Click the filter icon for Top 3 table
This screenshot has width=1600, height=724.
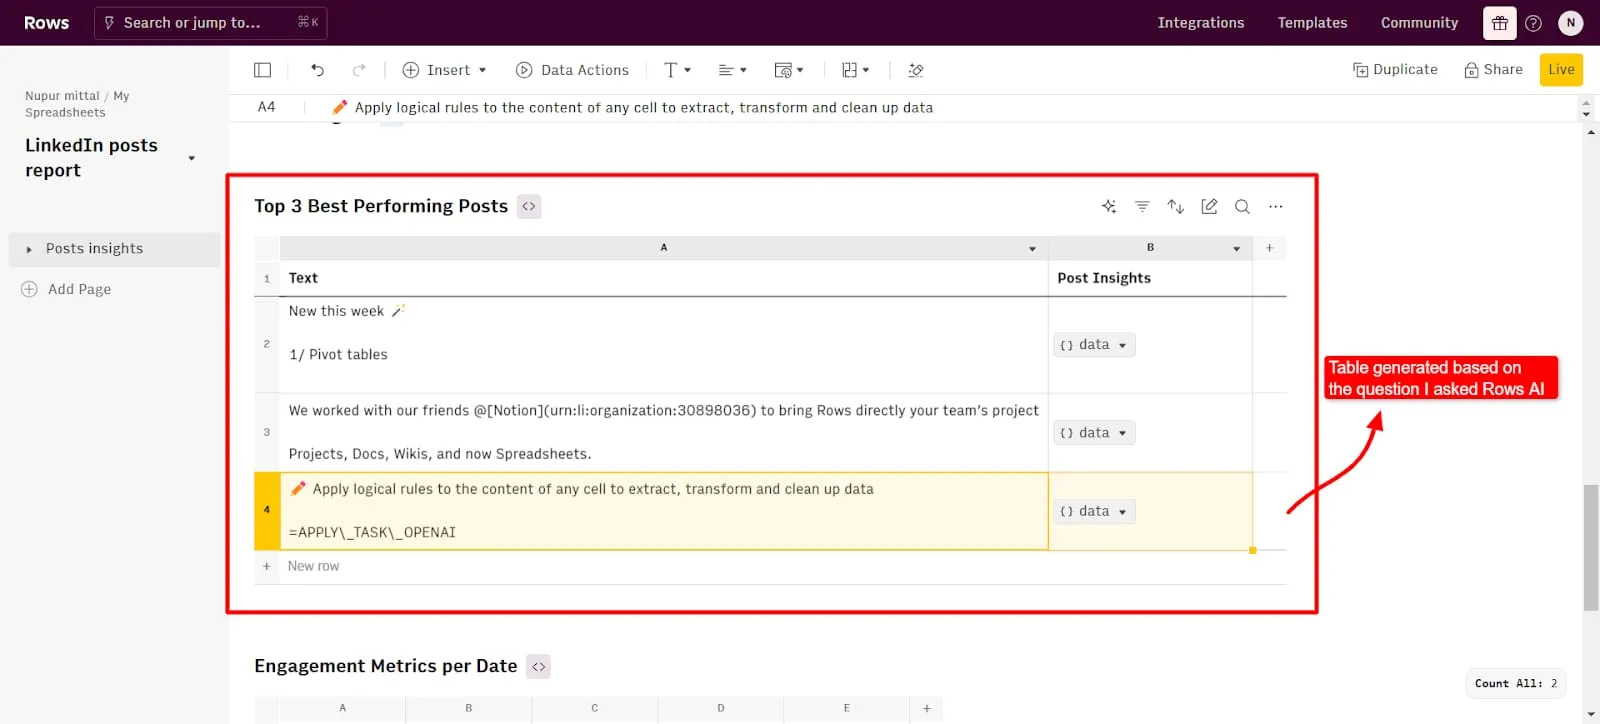tap(1142, 207)
